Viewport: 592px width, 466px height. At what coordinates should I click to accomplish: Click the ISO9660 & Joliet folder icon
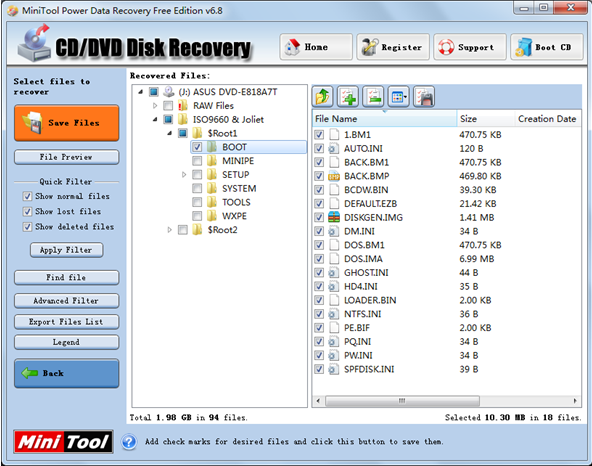point(183,119)
